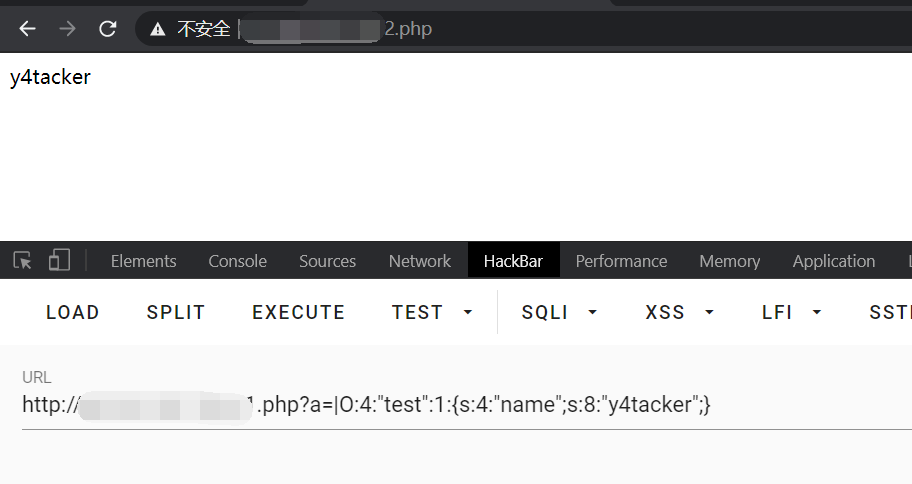Expand the XSS dropdown menu
The height and width of the screenshot is (484, 912).
(x=680, y=312)
